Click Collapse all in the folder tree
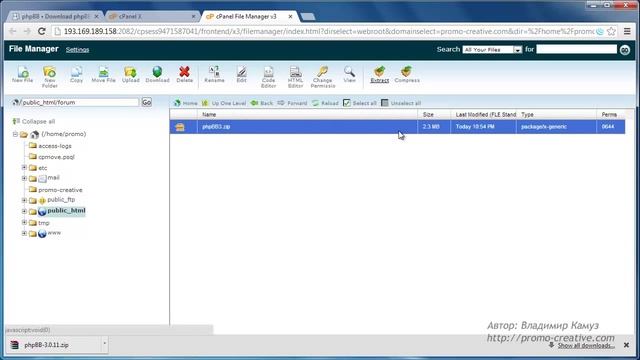The height and width of the screenshot is (360, 640). pyautogui.click(x=34, y=122)
